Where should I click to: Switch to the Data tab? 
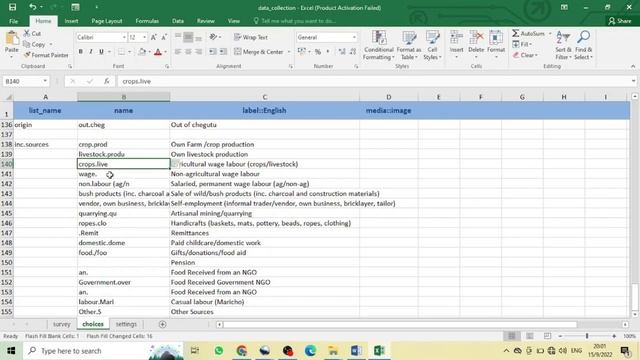coord(178,21)
